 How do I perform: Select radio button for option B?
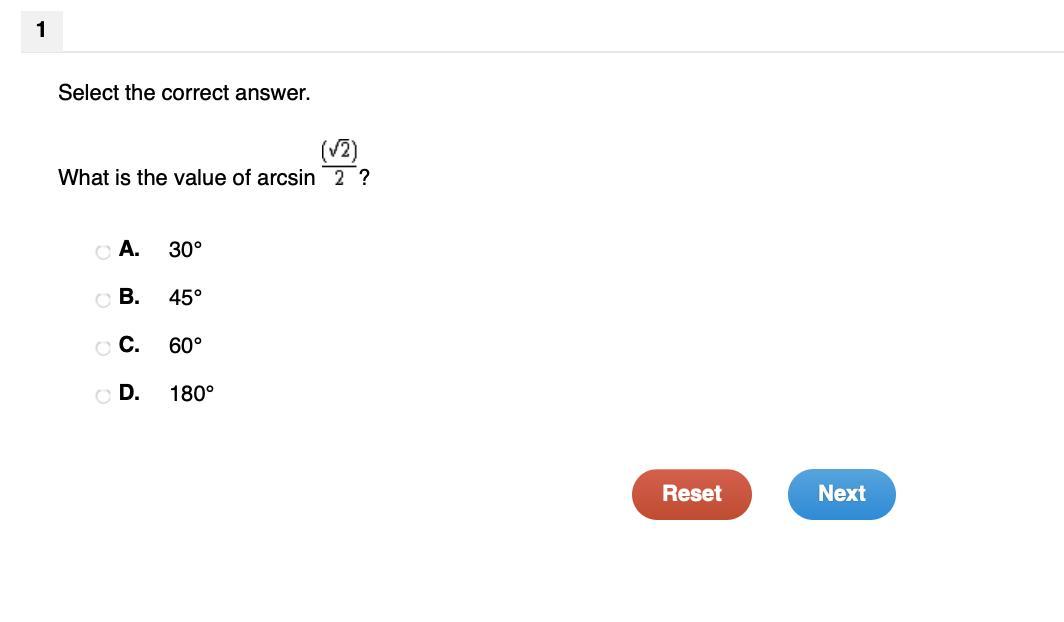pos(103,300)
